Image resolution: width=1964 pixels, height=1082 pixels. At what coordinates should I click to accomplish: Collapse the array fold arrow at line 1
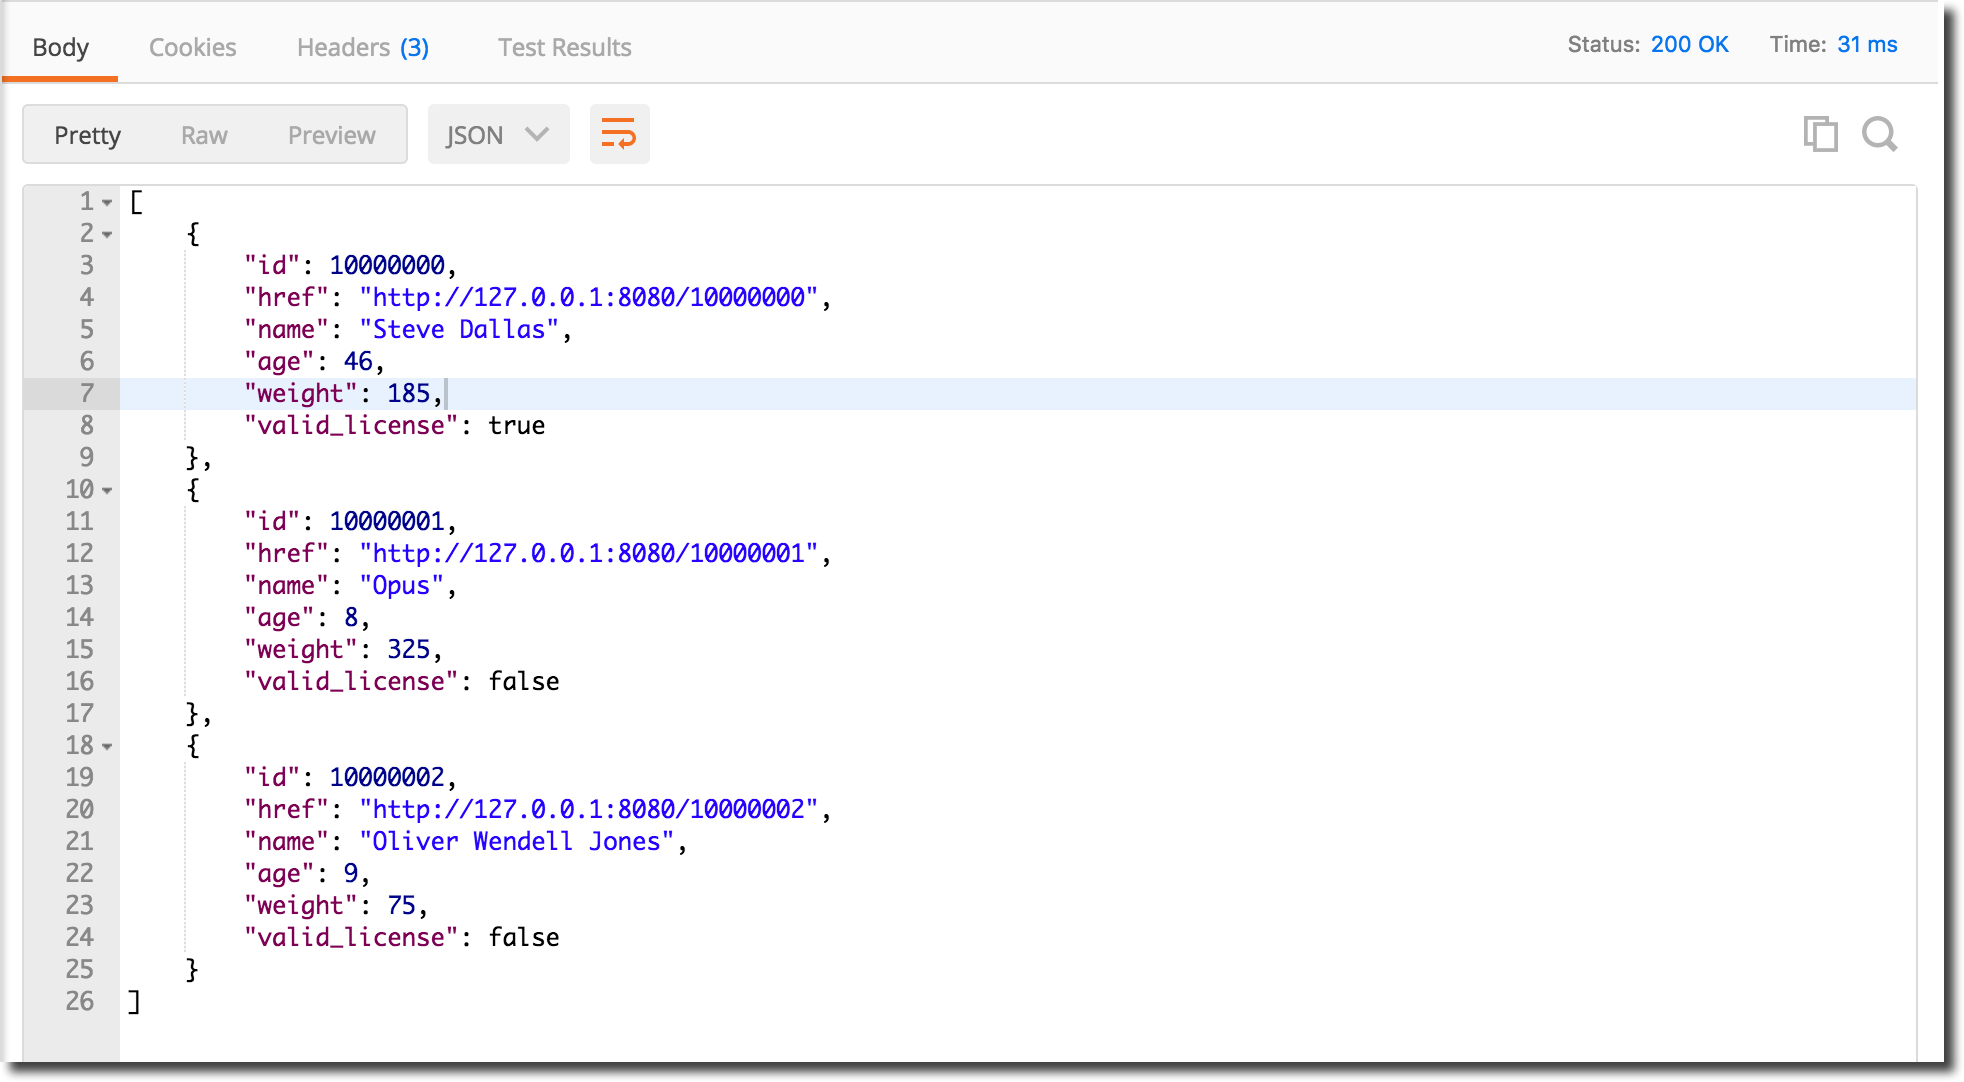pos(107,203)
